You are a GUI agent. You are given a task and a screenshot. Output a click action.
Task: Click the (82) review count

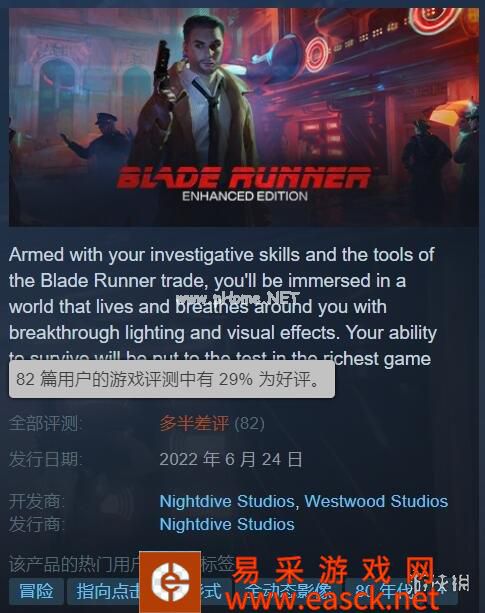coord(250,423)
